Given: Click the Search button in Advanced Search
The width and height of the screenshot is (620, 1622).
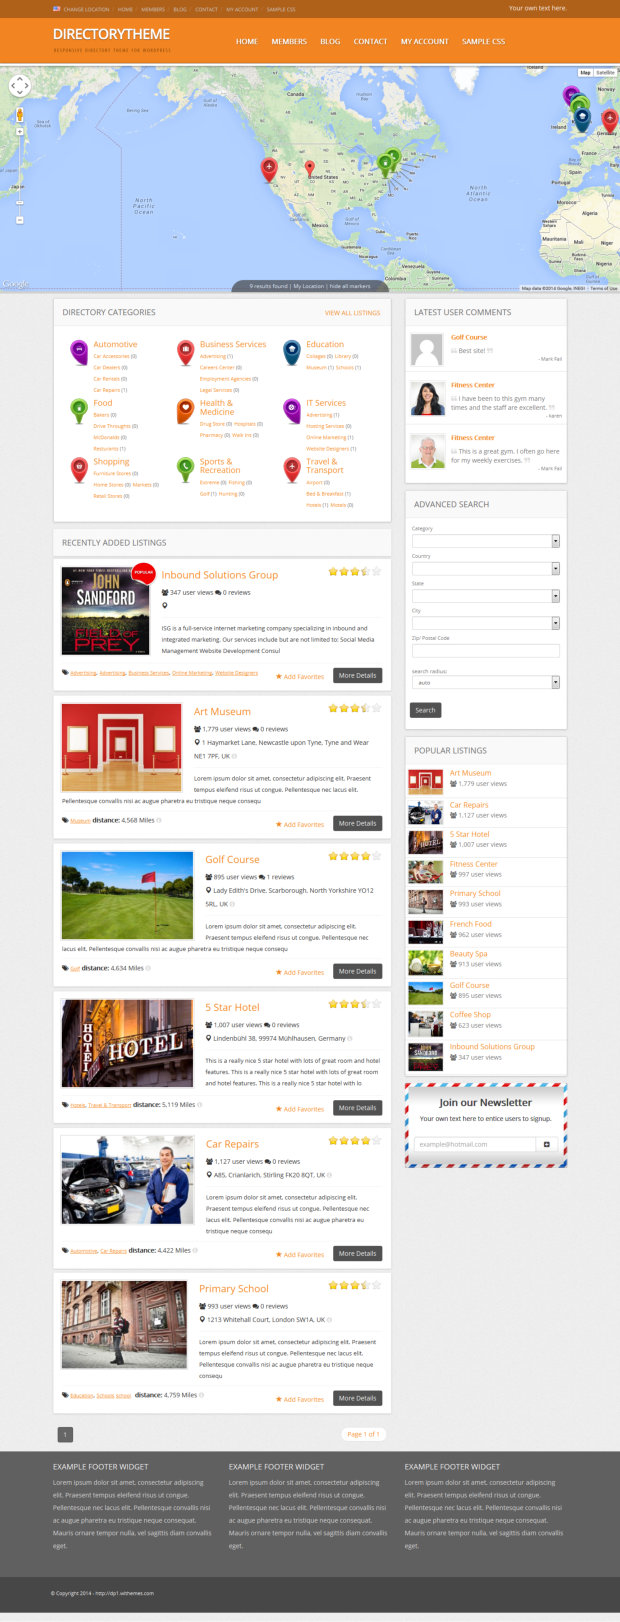Looking at the screenshot, I should coord(425,710).
